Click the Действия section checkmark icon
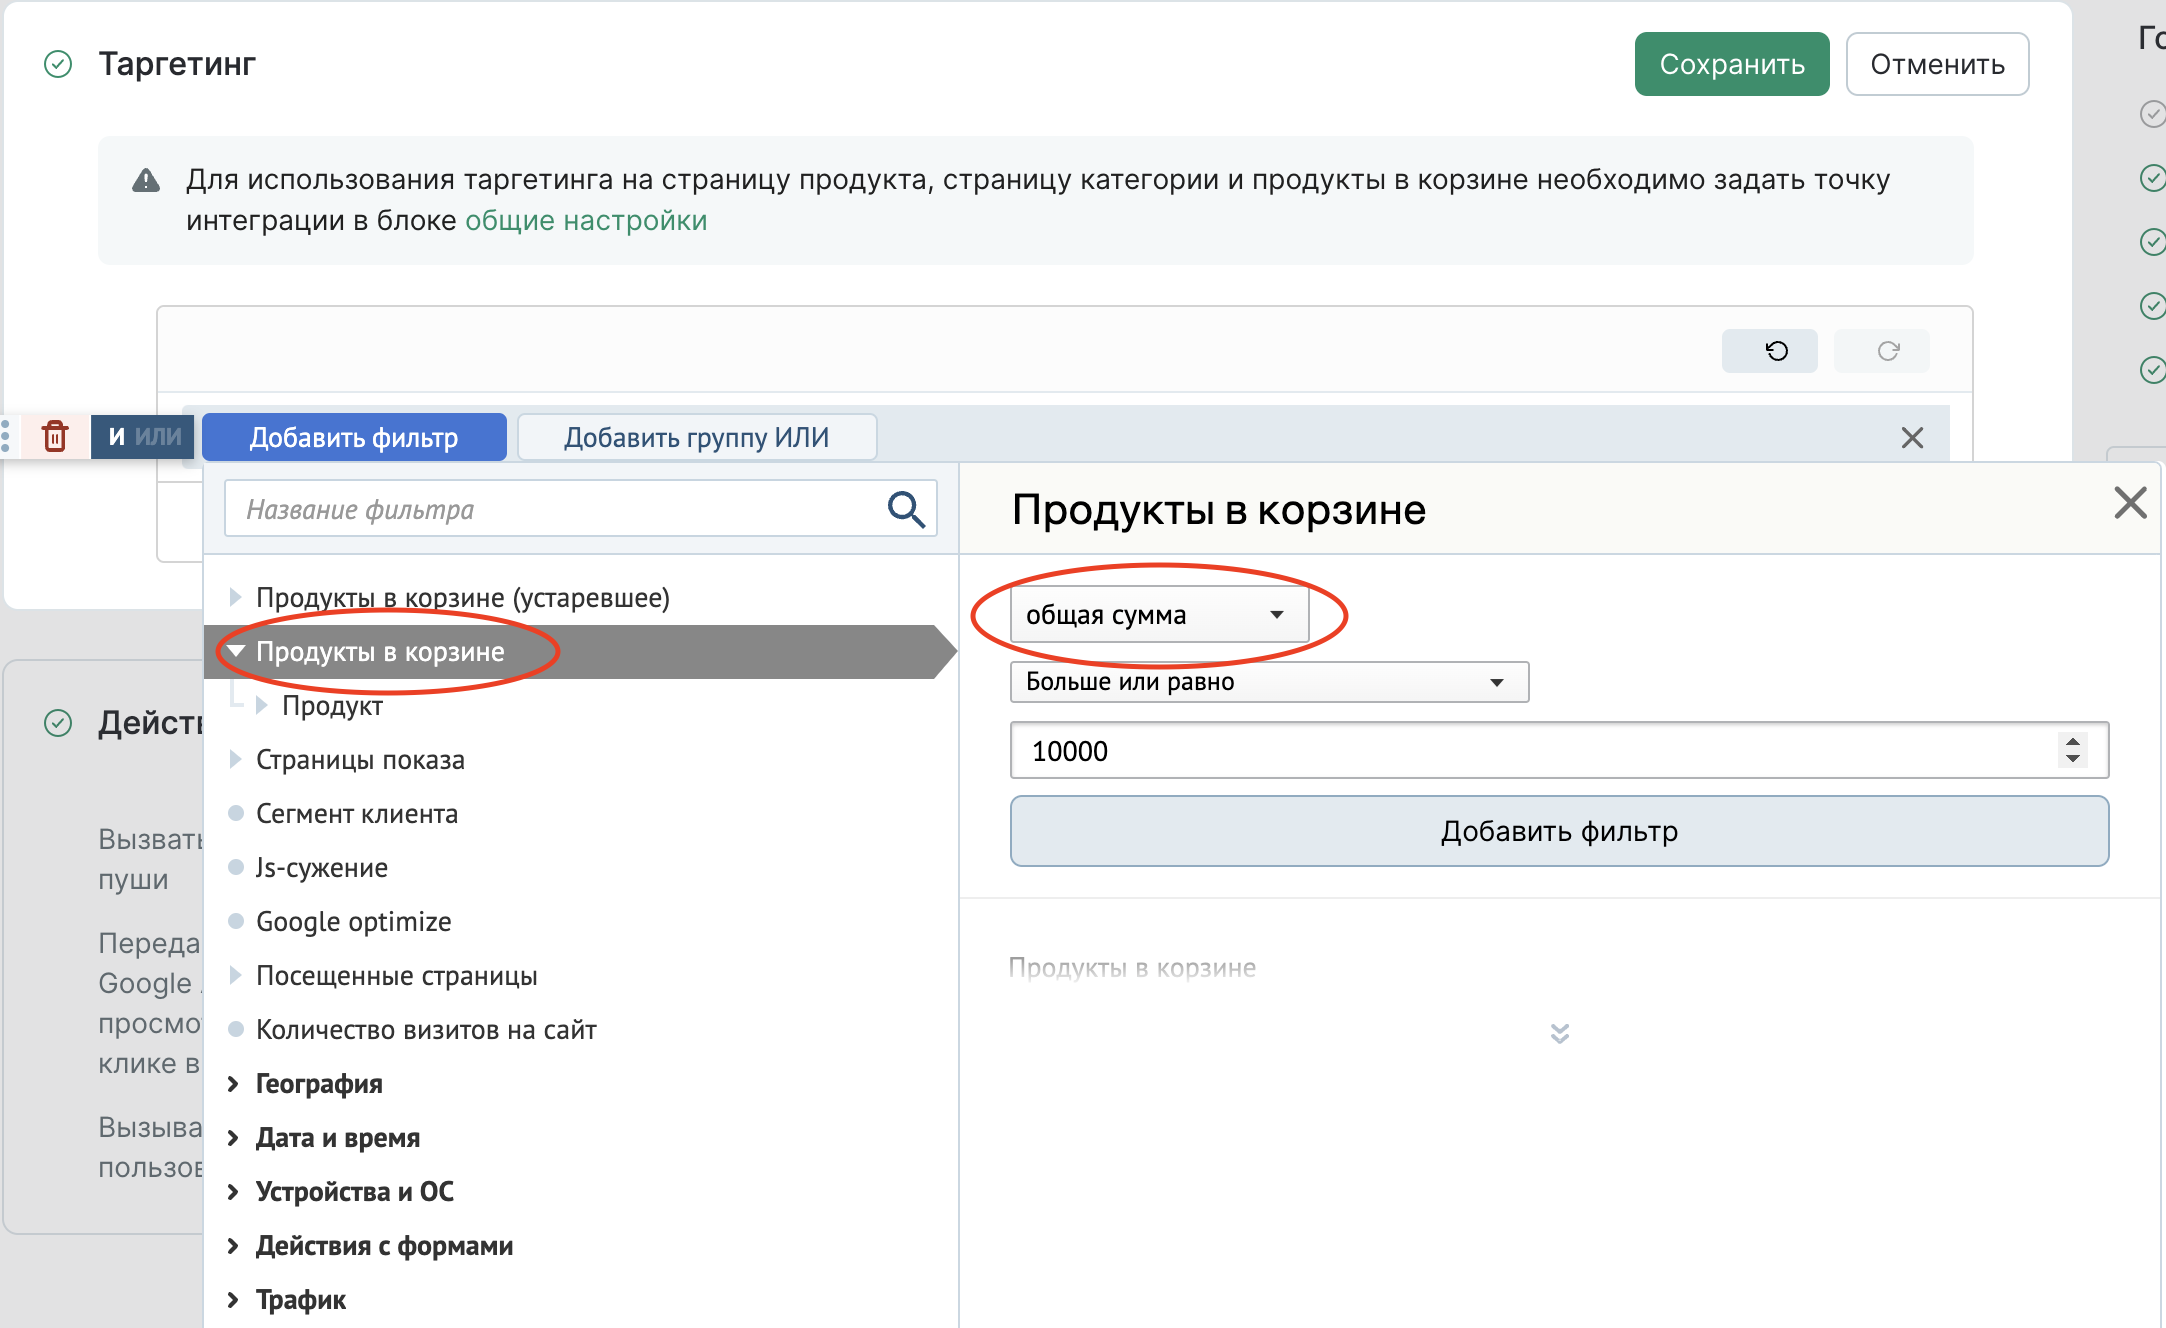Image resolution: width=2166 pixels, height=1328 pixels. 58,722
